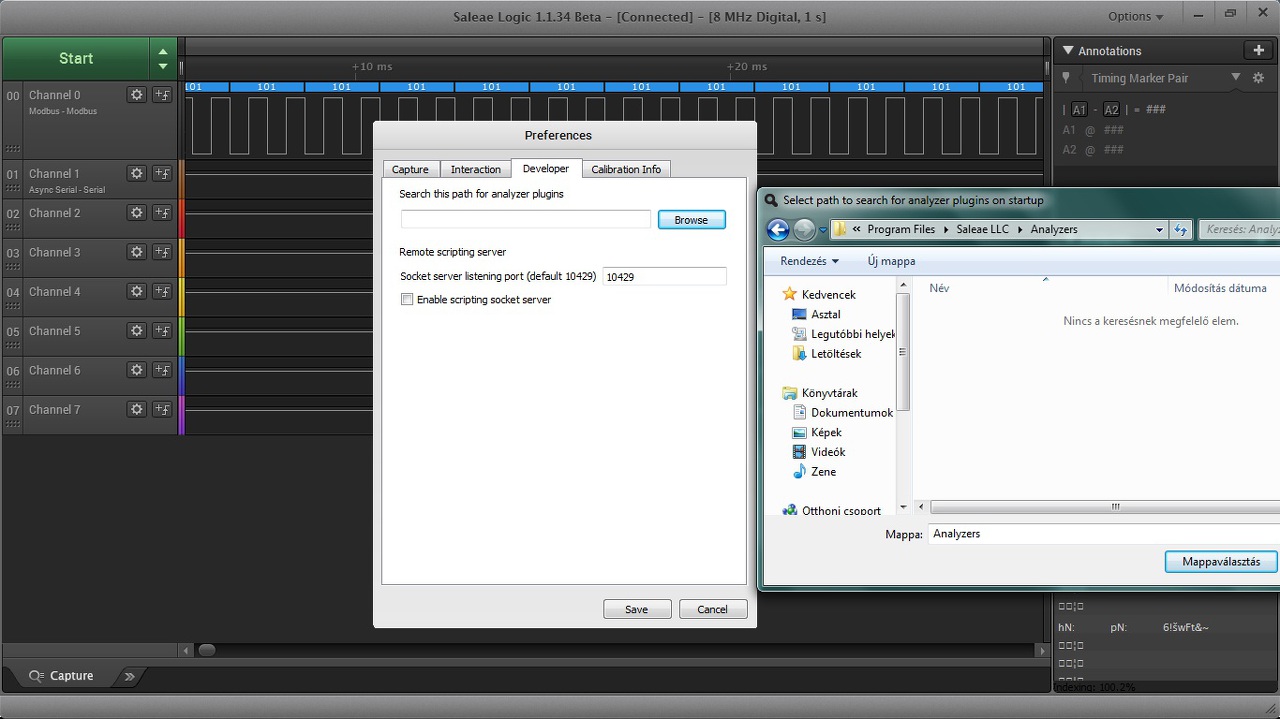Screen dimensions: 1280x719
Task: Open Channel 6 settings gear
Action: (x=137, y=370)
